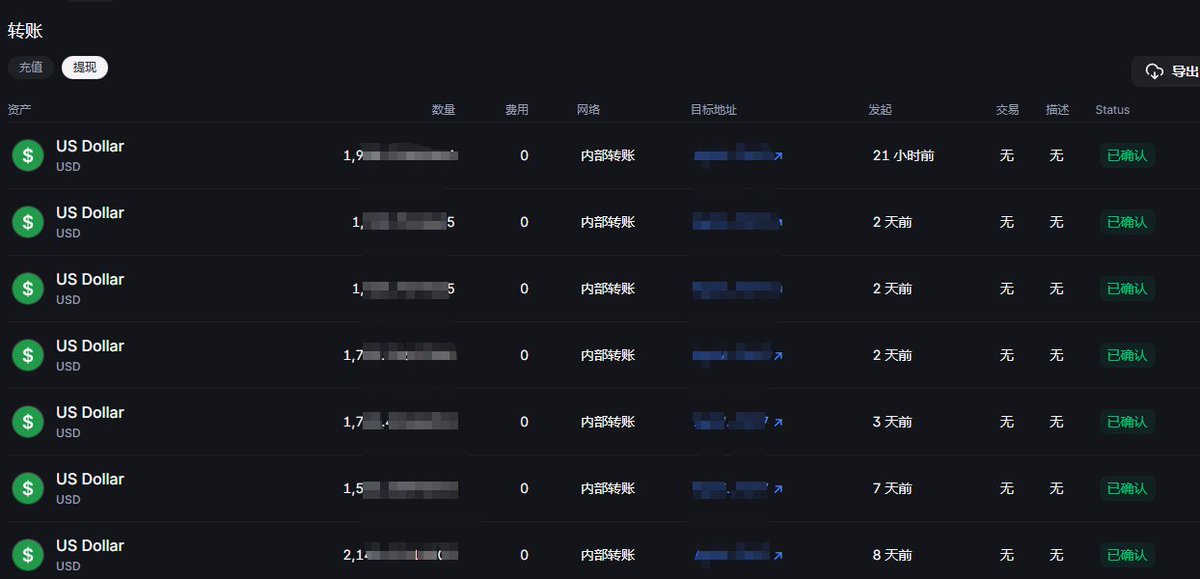Viewport: 1200px width, 579px height.
Task: Click the dollar icon in the 3 天前 row
Action: (x=28, y=422)
